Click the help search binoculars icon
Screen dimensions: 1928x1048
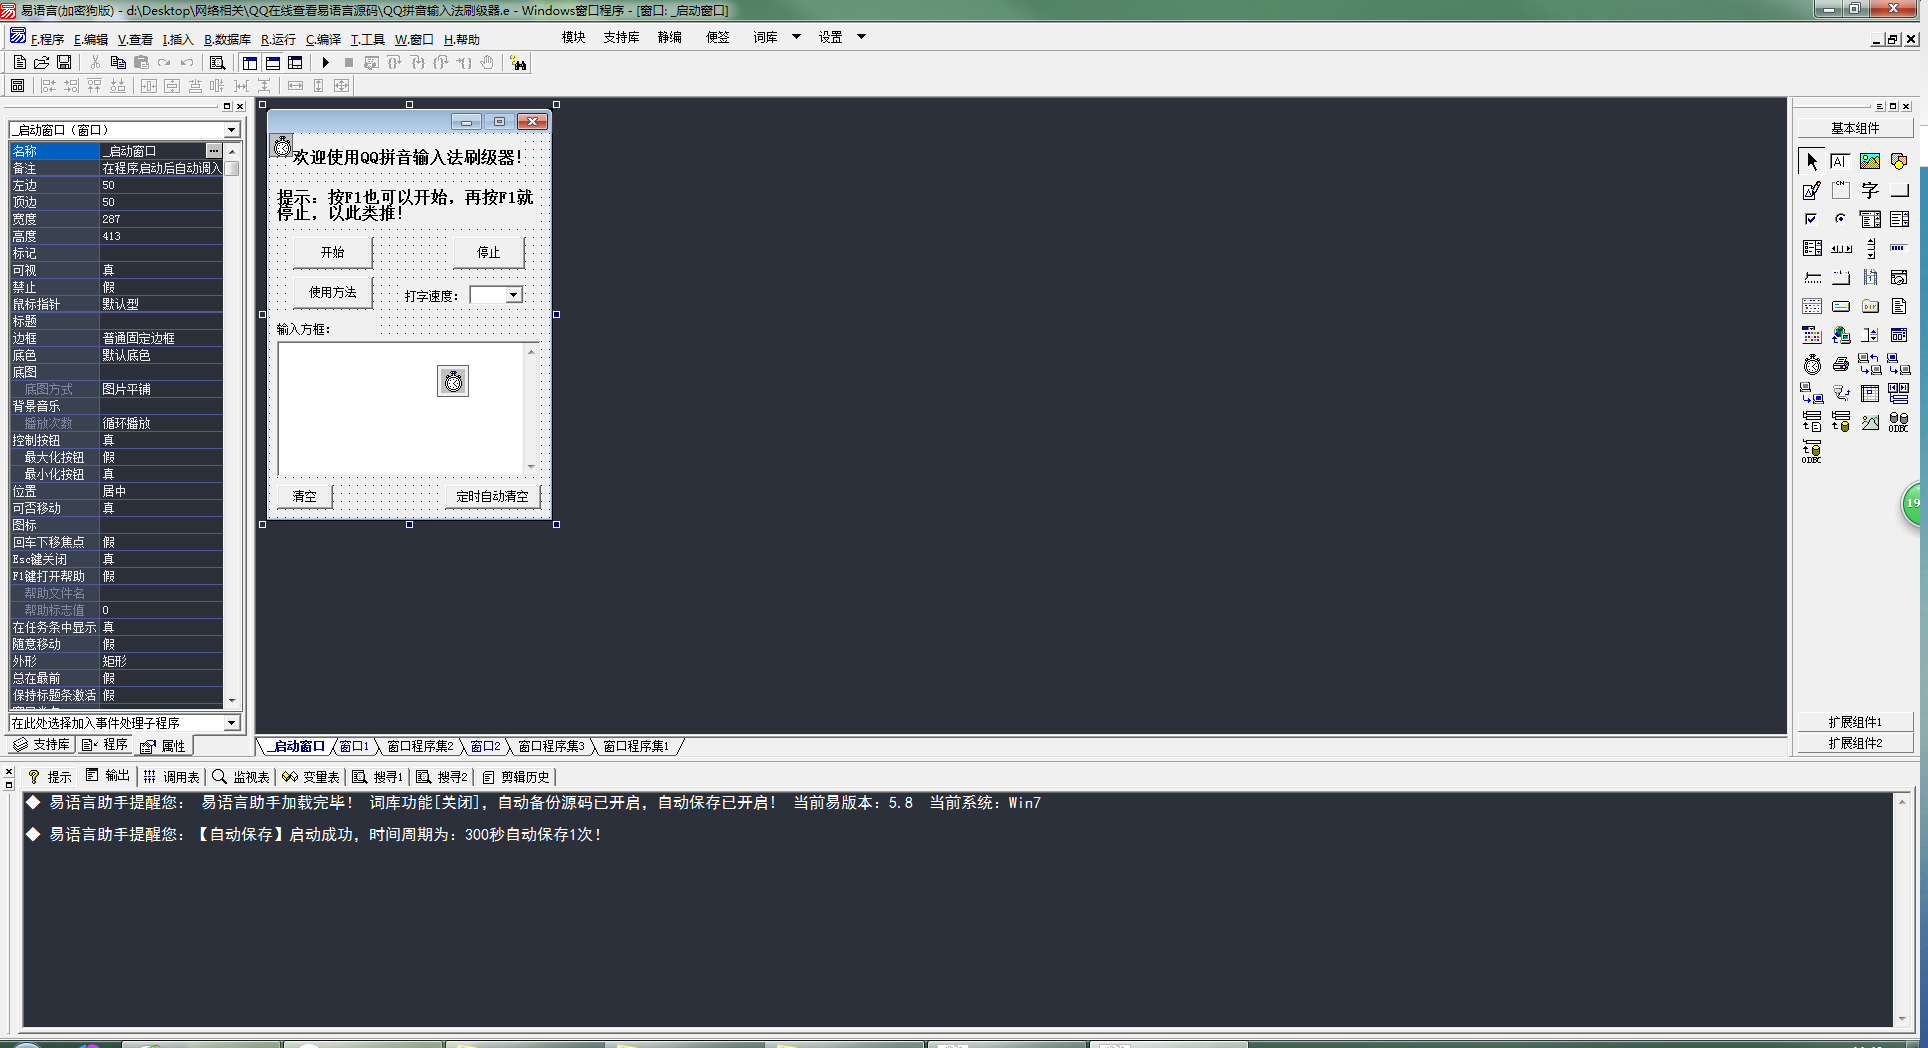coord(518,63)
